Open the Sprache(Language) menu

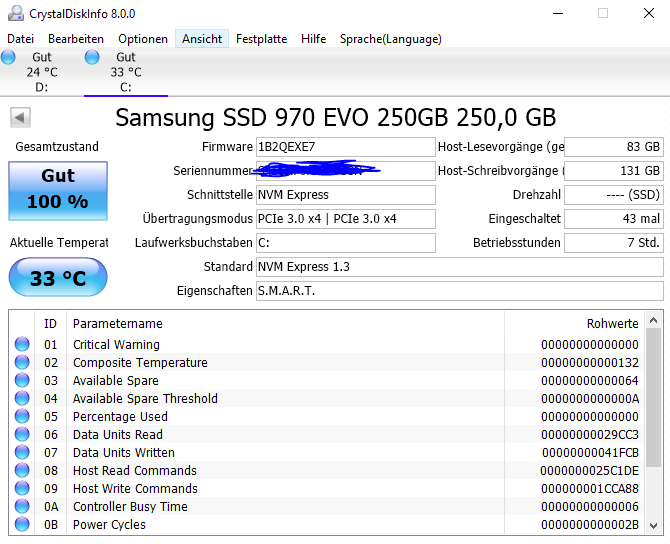[x=391, y=39]
